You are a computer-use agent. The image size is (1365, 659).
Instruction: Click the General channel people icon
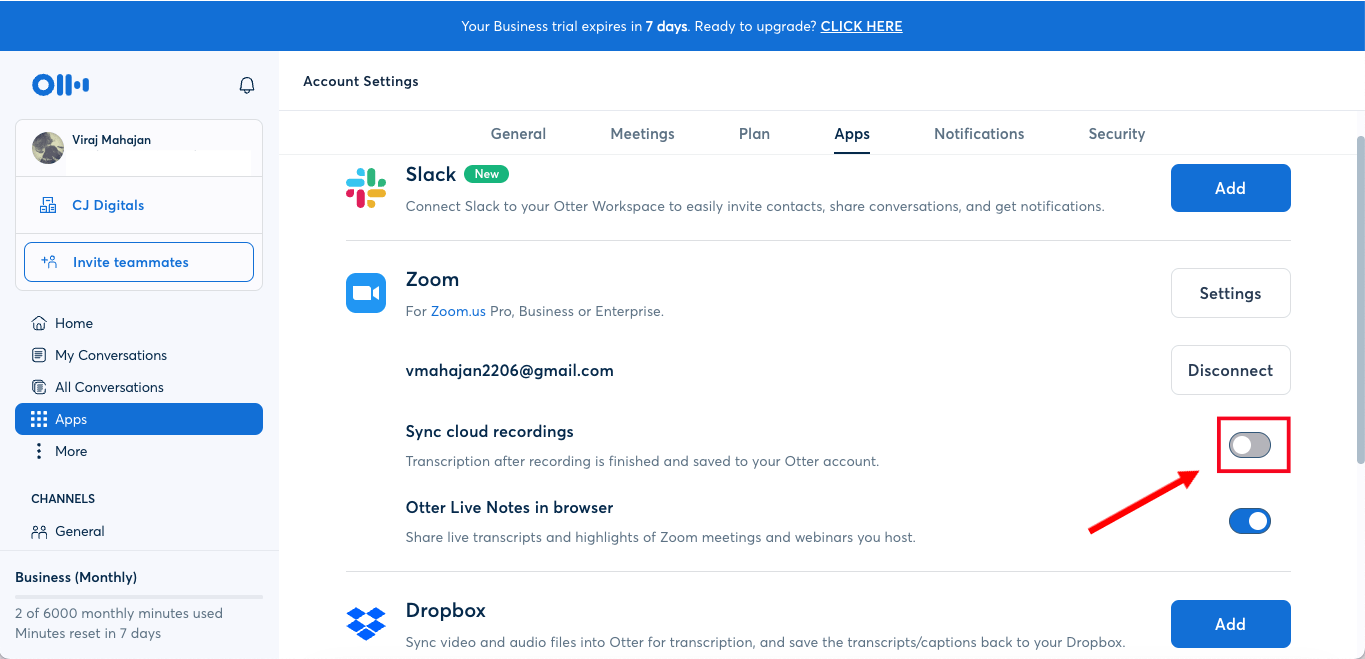click(39, 531)
